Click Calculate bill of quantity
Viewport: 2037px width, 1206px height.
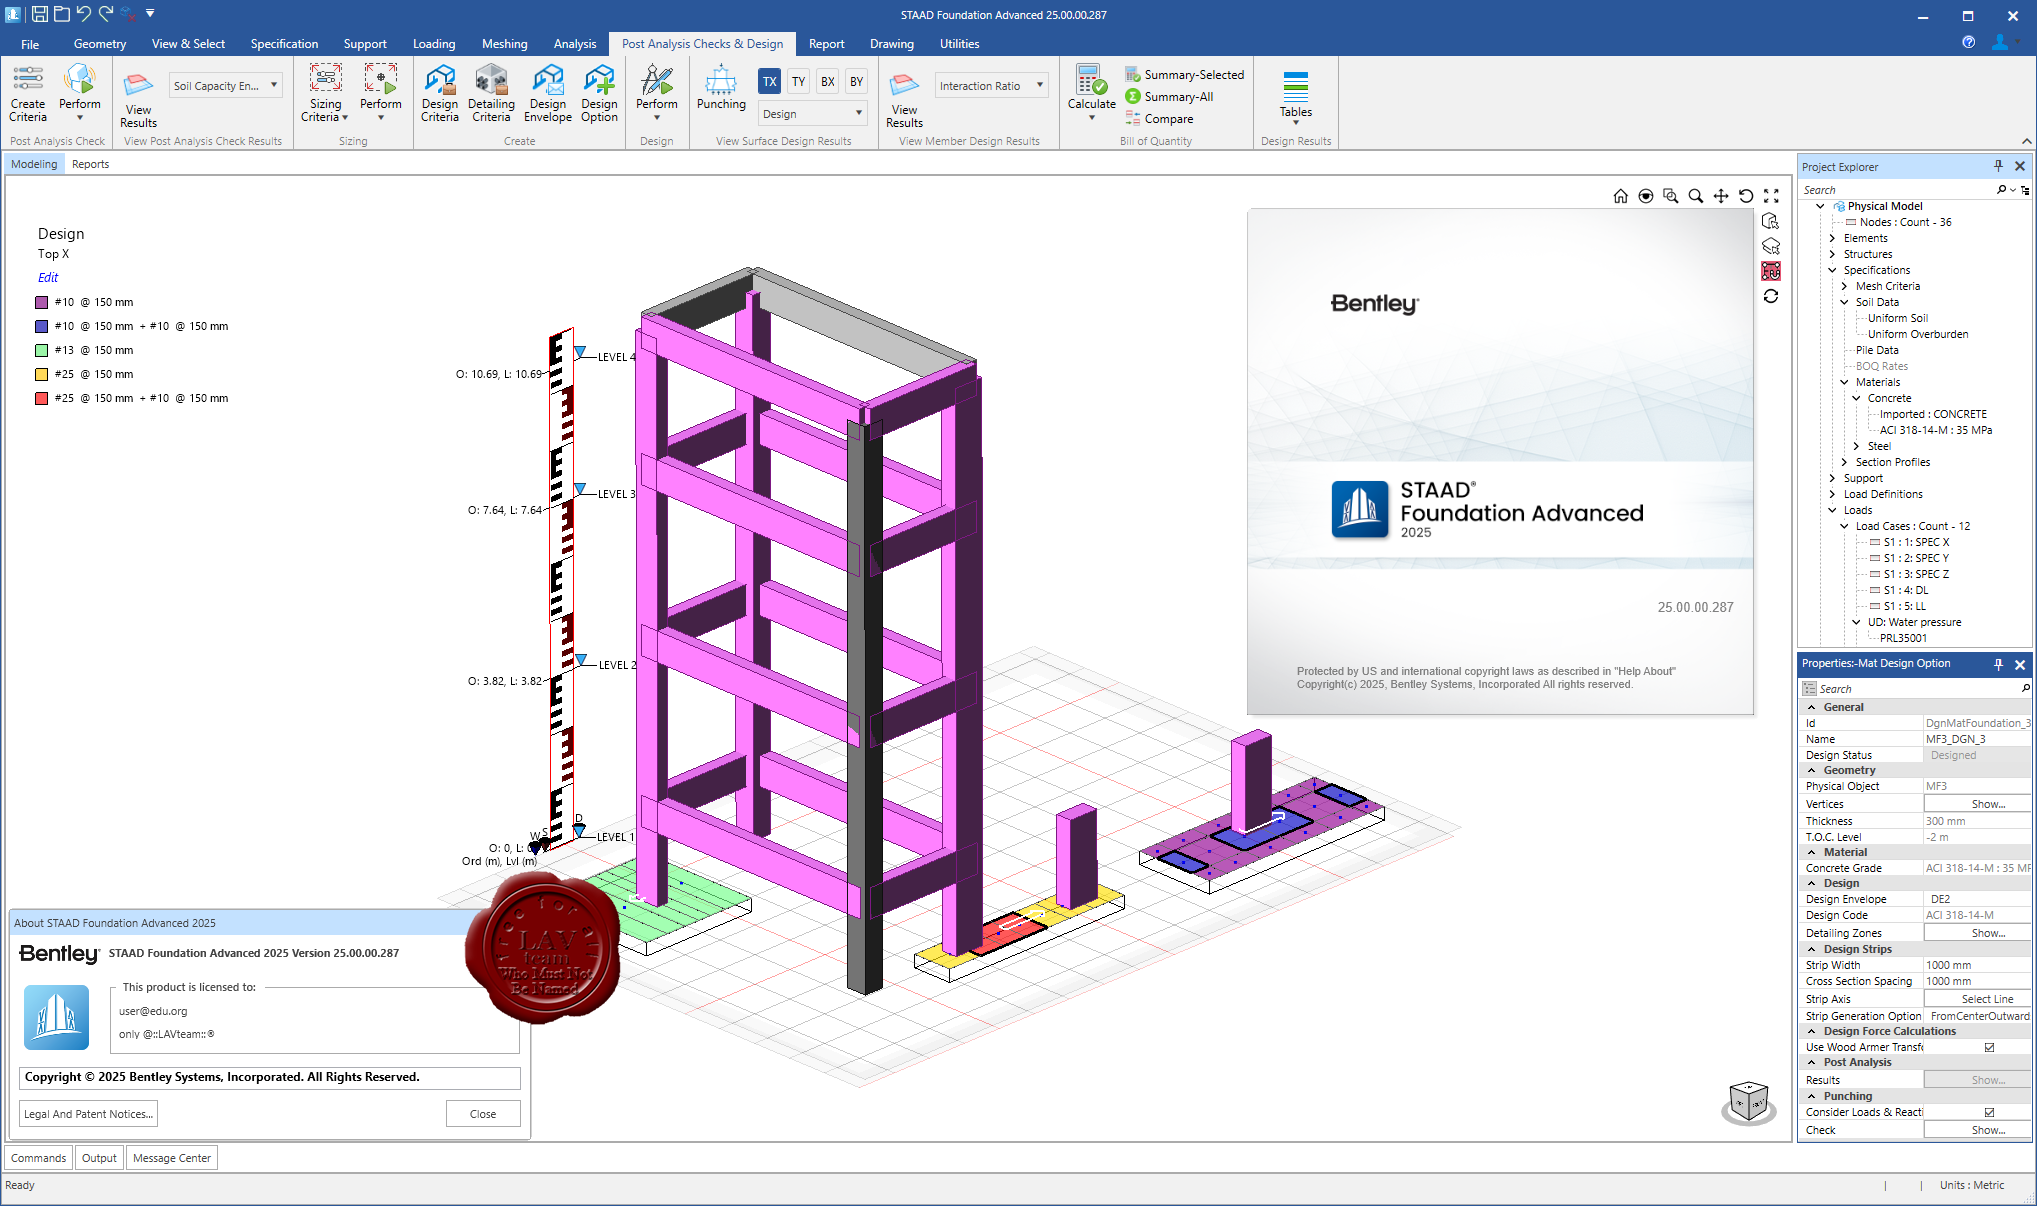[1091, 94]
